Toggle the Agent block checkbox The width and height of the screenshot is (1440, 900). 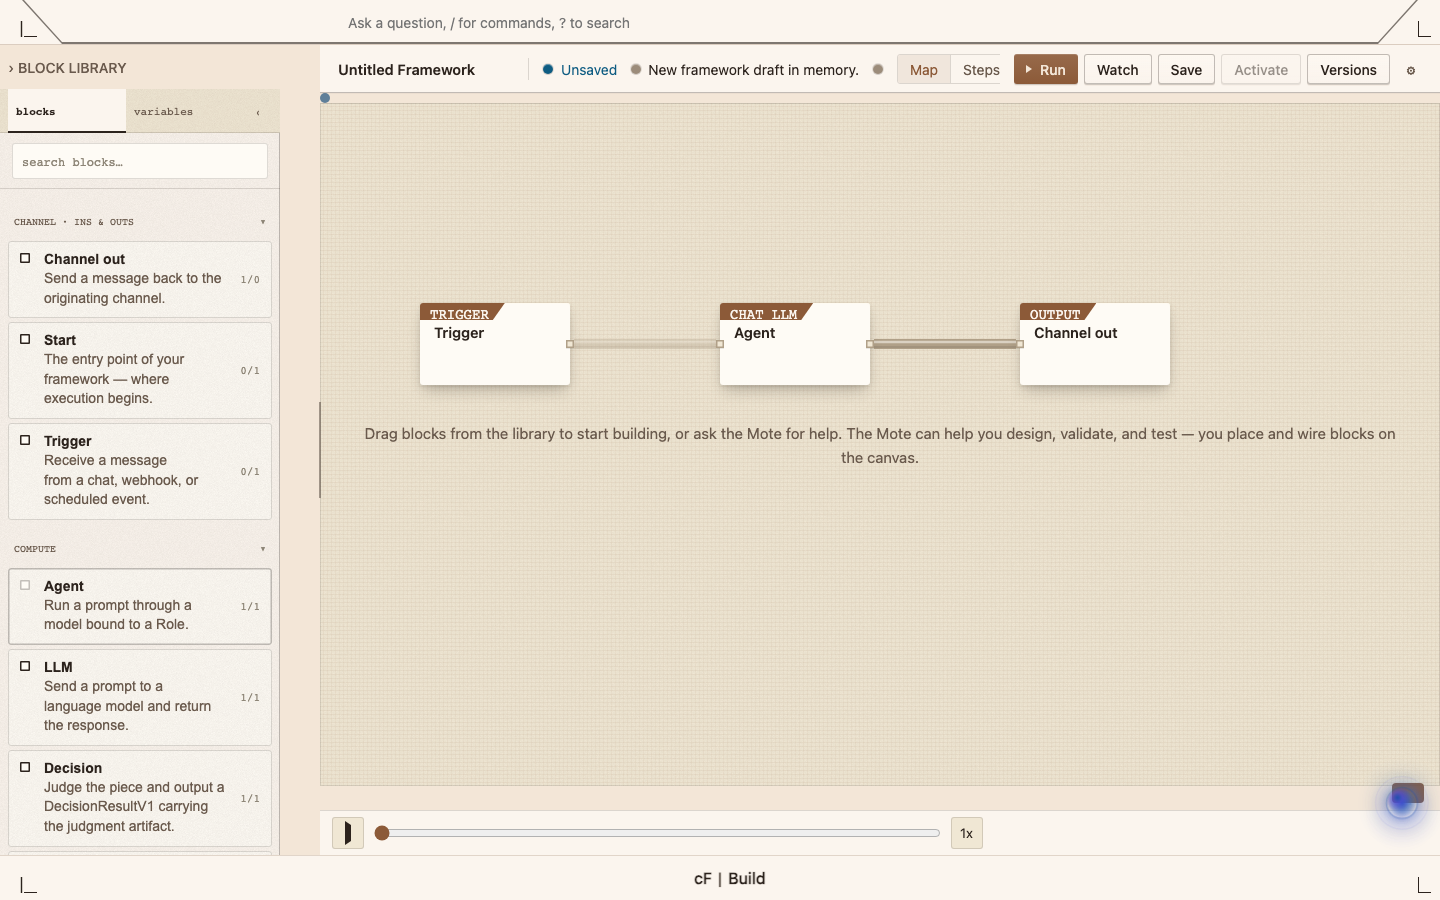[x=25, y=585]
